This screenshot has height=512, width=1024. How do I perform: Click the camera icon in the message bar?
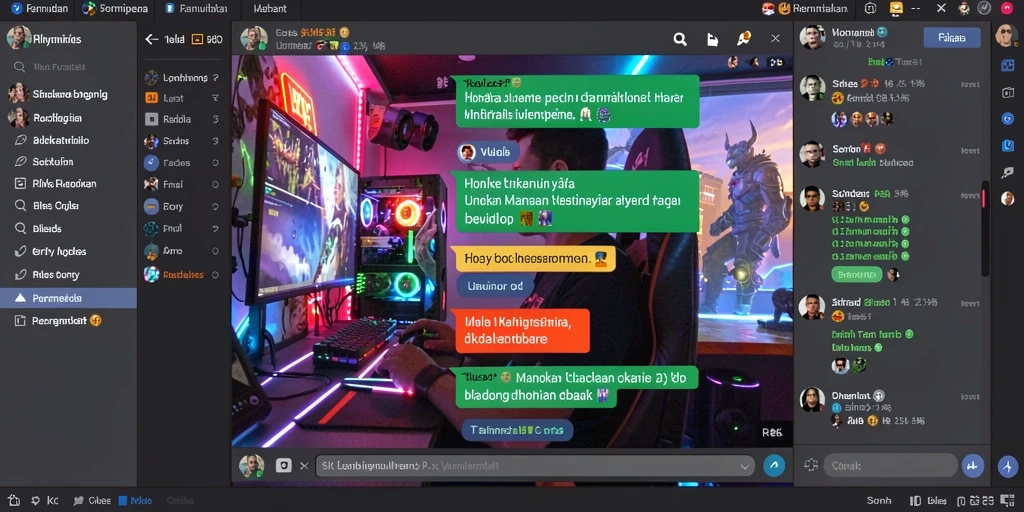click(283, 466)
